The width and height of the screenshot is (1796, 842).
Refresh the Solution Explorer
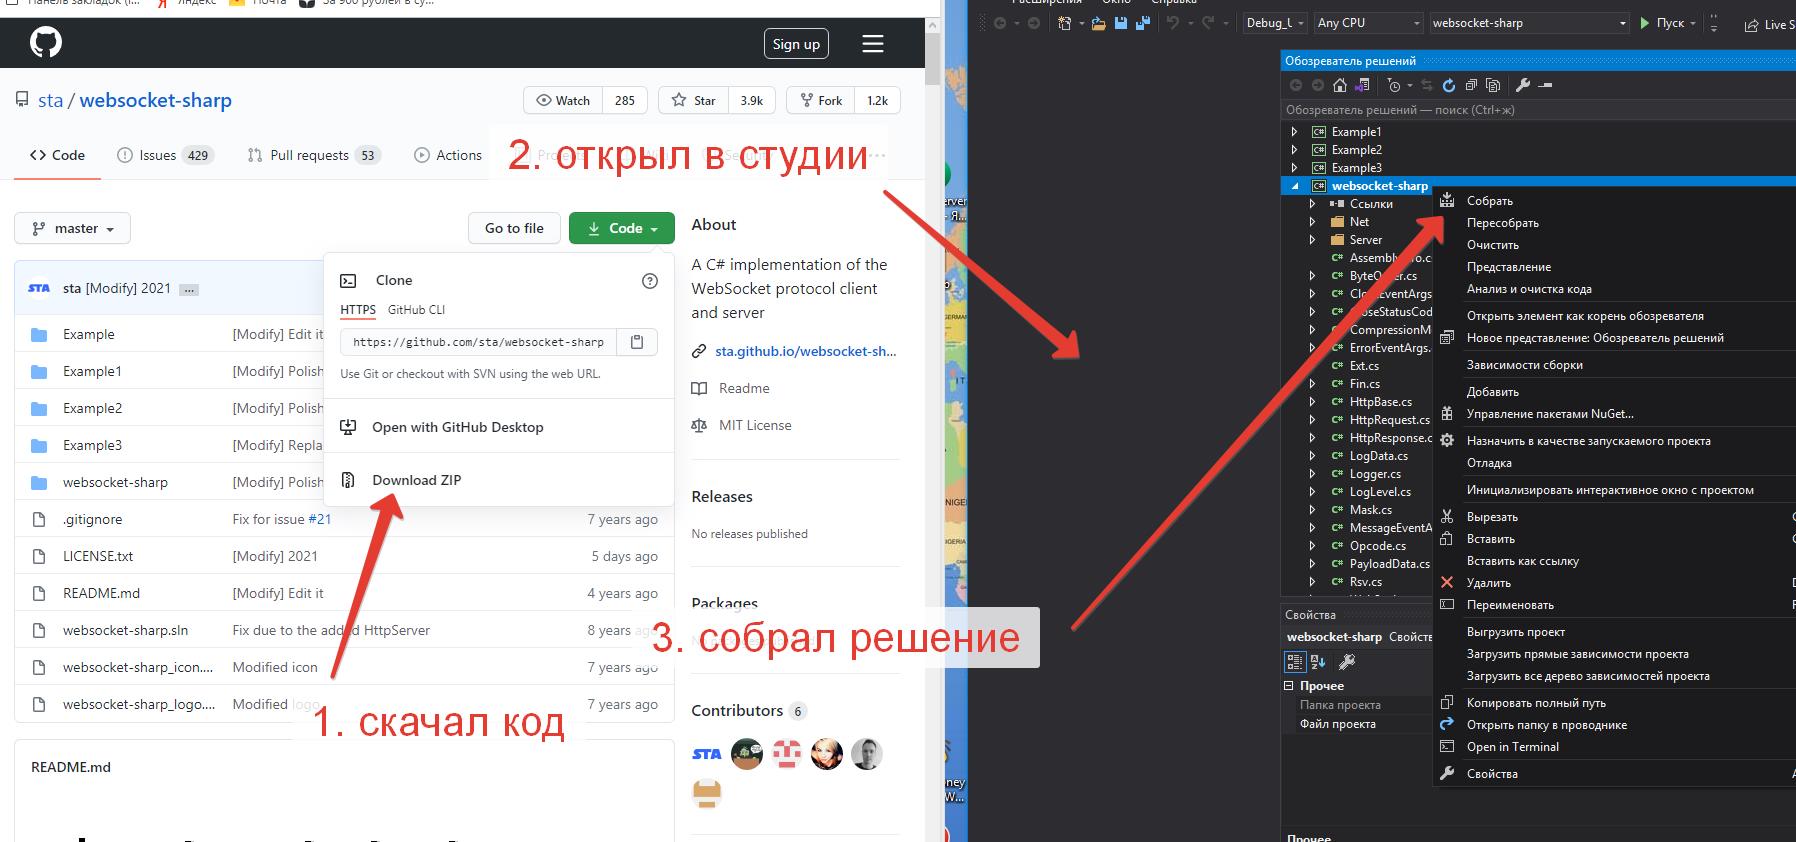pos(1449,86)
